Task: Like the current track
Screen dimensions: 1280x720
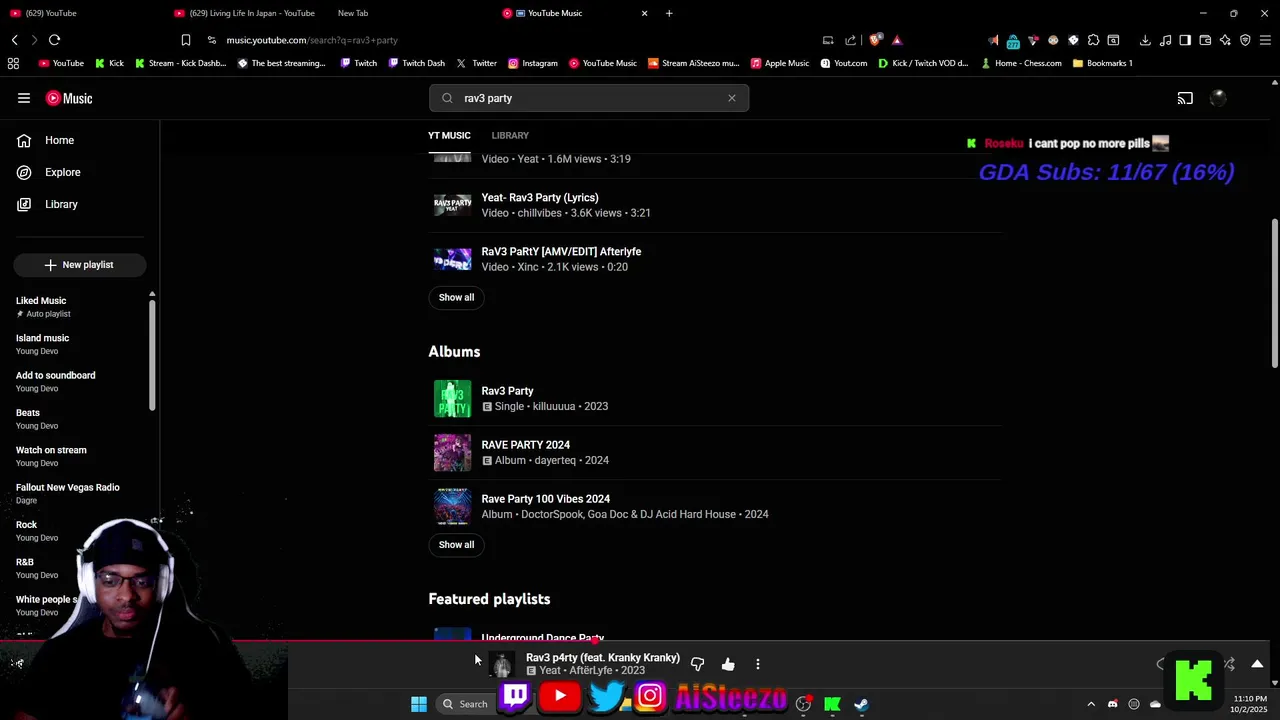Action: [728, 664]
